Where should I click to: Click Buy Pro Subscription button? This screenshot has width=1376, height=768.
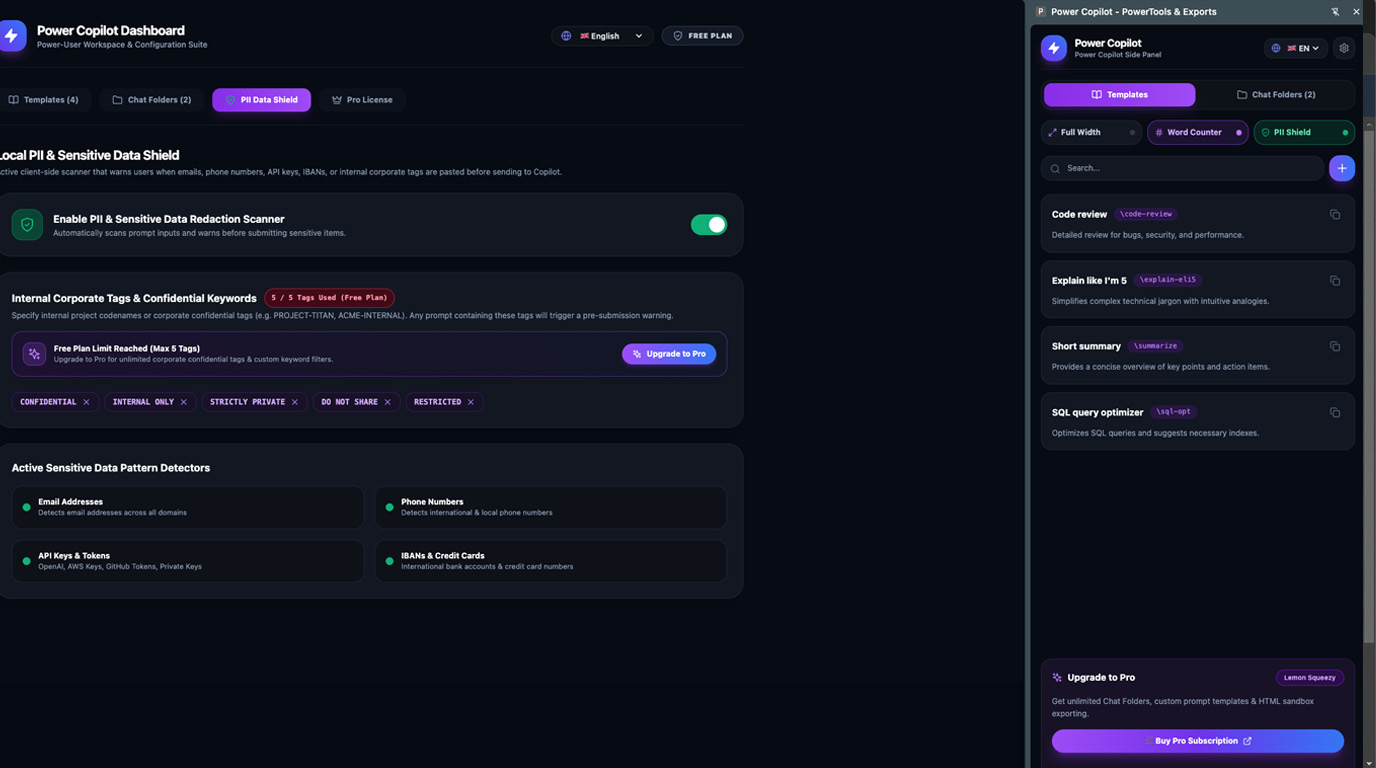pyautogui.click(x=1197, y=741)
